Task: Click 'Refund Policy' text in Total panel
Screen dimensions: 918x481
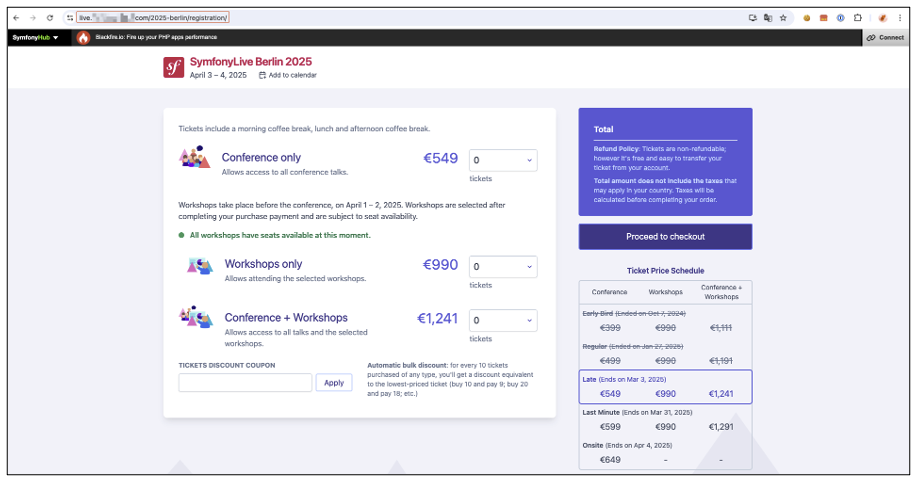Action: [616, 149]
